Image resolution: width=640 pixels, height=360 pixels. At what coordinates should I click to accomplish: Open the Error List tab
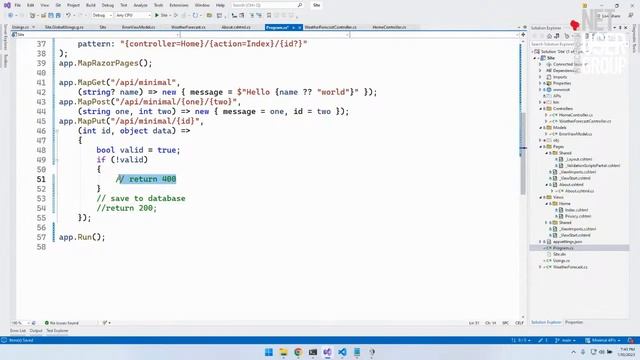[18, 331]
